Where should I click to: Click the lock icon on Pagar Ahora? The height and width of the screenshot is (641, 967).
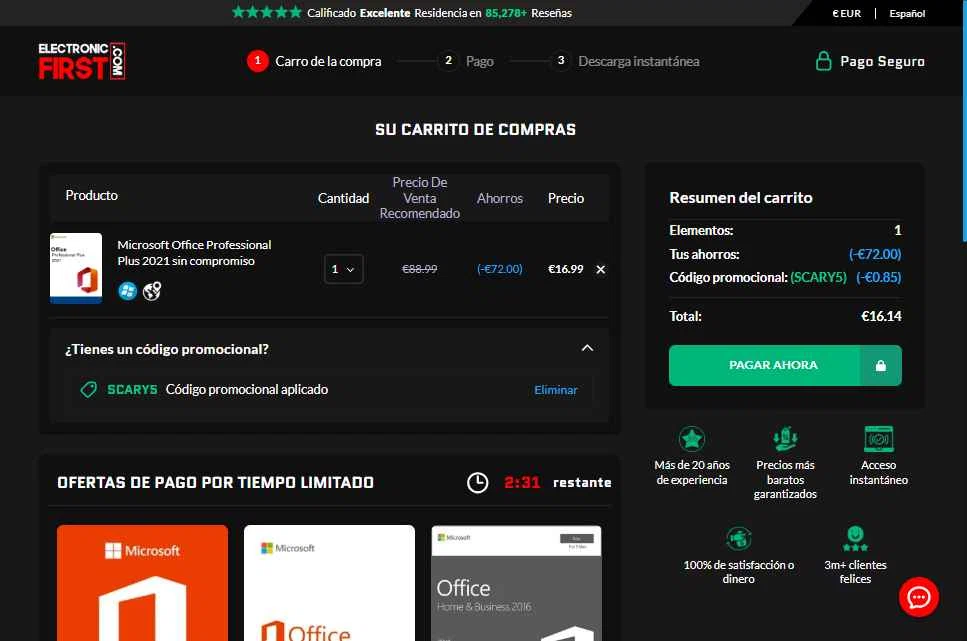click(881, 365)
